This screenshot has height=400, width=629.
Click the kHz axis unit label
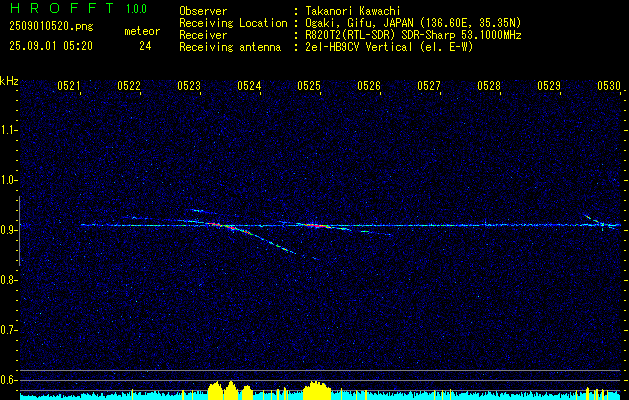pyautogui.click(x=9, y=81)
